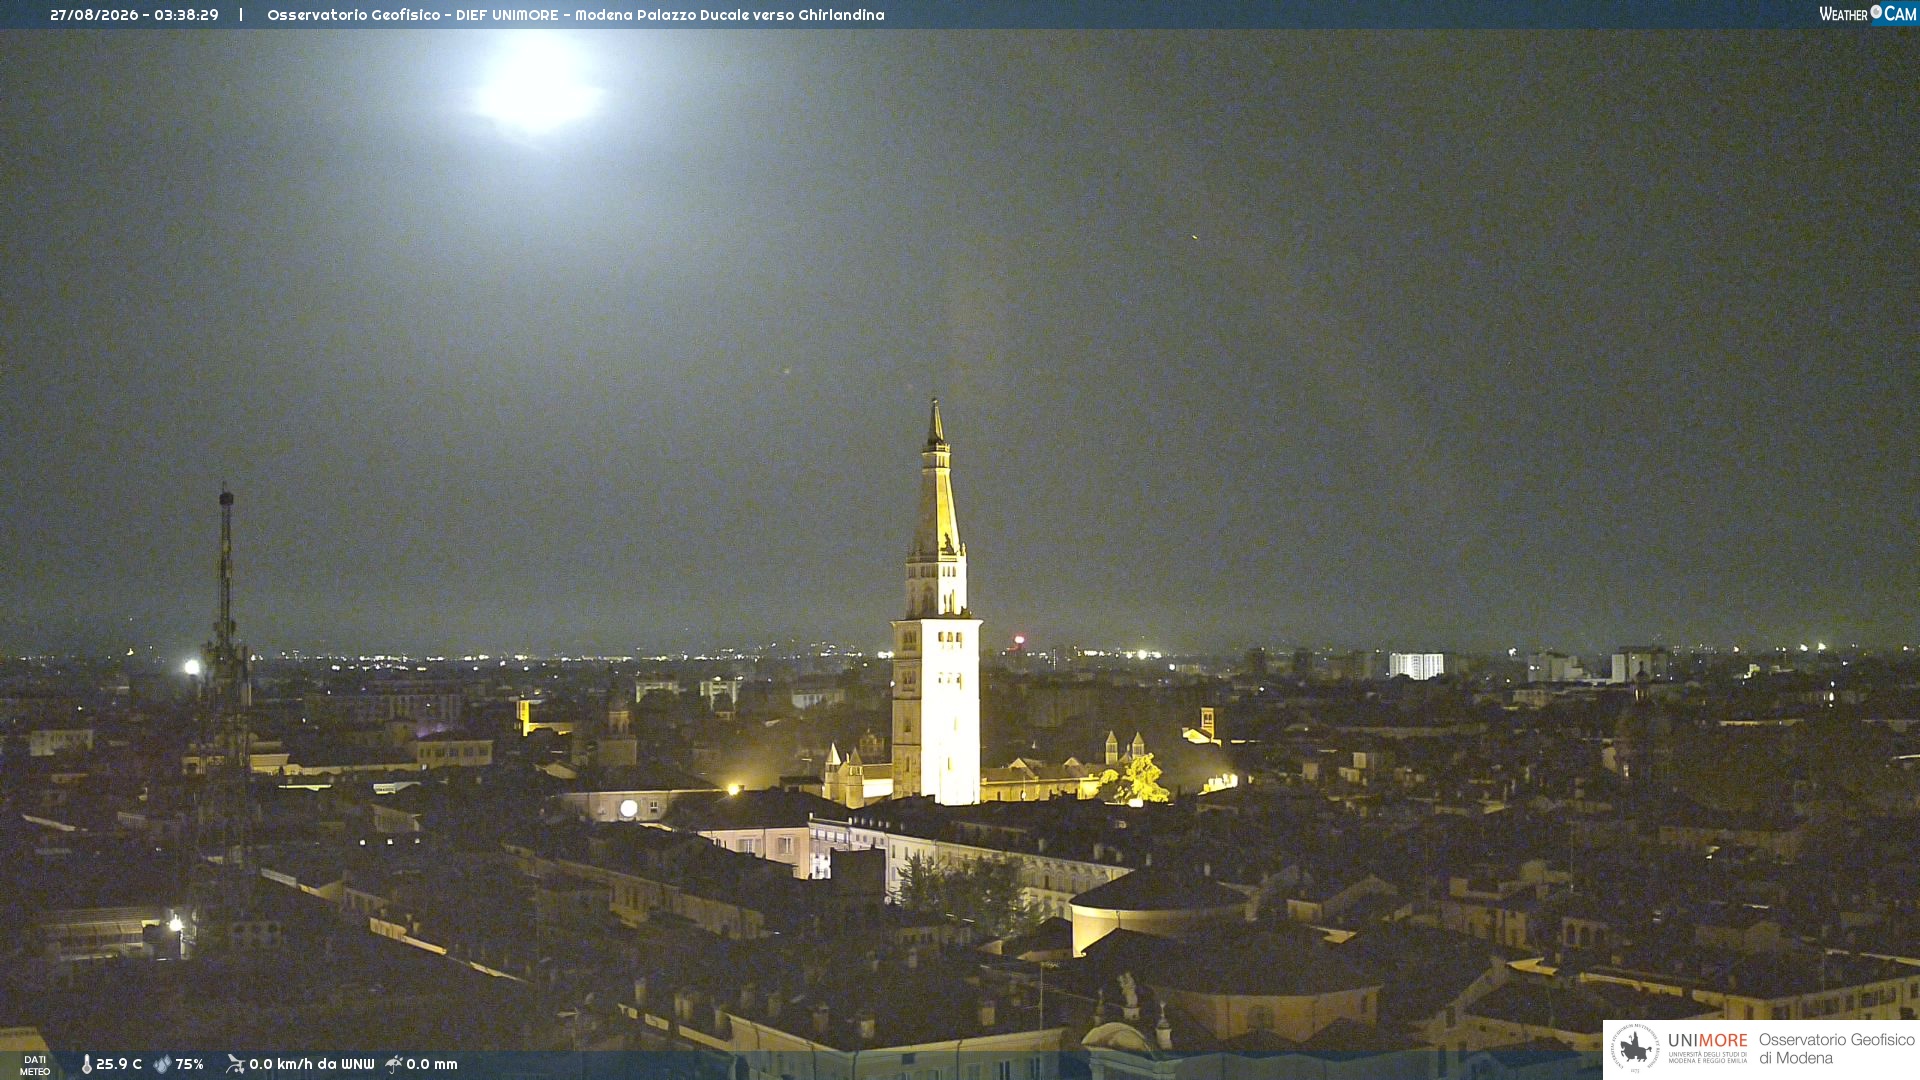Click the DATI METEO label
The width and height of the screenshot is (1920, 1080).
35,1065
